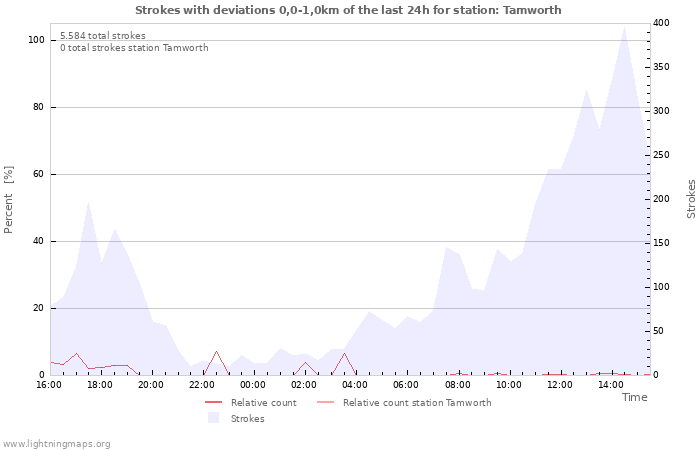Click the red relative count peak near 22:30
The height and width of the screenshot is (450, 700).
click(x=217, y=351)
